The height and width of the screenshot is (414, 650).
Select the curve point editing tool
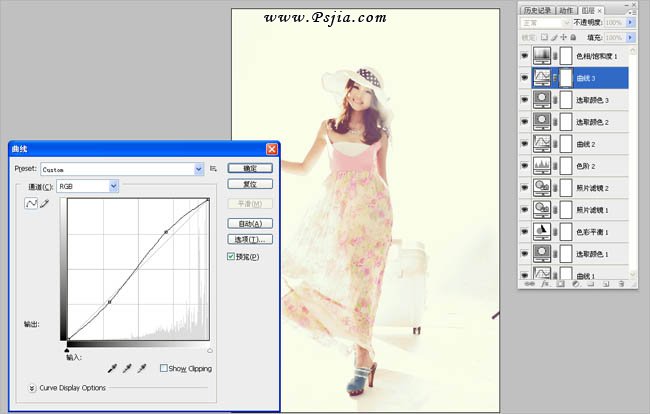[30, 204]
